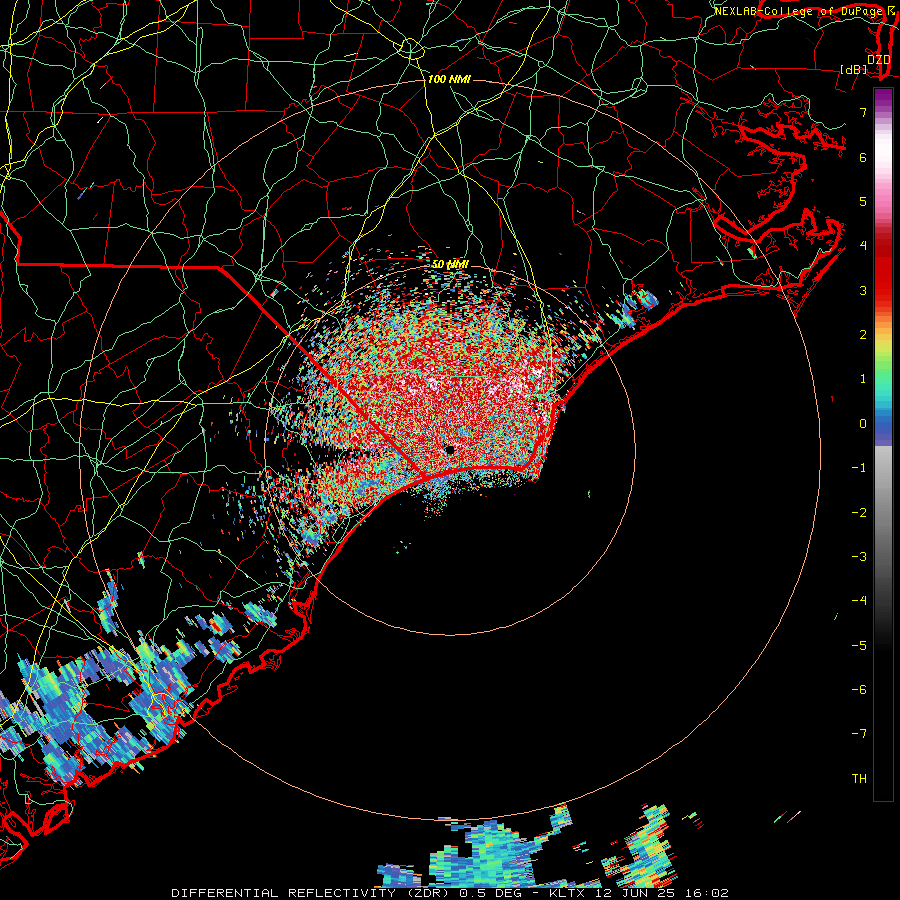The image size is (900, 900).
Task: Click the 6 value on the color scale
Action: (863, 157)
